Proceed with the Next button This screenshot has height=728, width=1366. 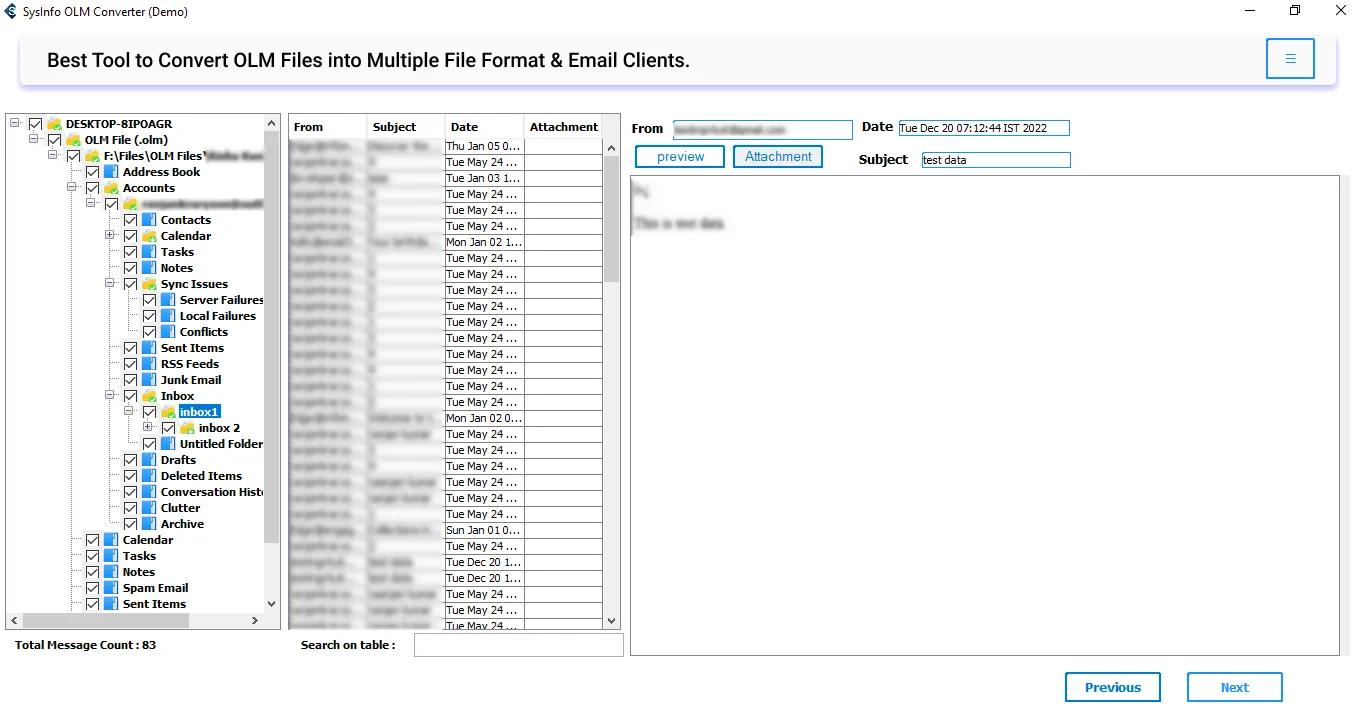point(1235,687)
